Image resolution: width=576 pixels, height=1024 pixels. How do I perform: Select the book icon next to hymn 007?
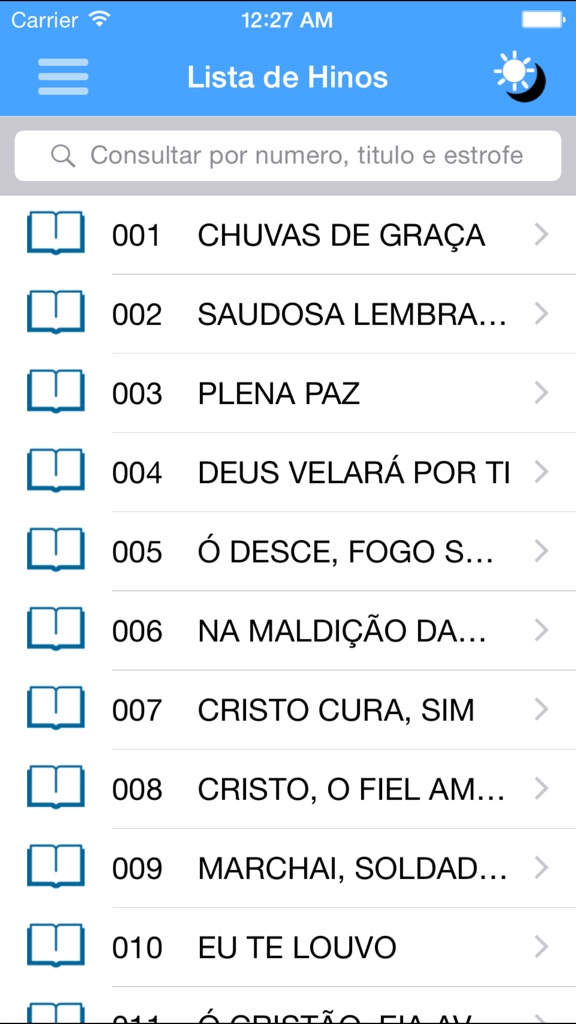(55, 709)
